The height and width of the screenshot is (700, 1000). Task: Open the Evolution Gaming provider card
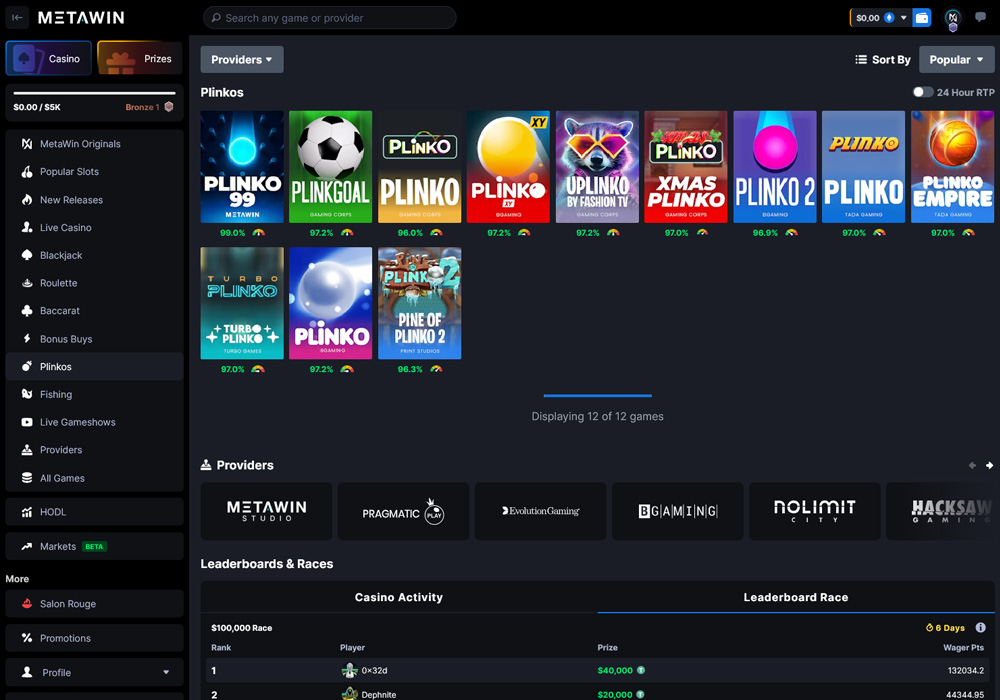point(540,511)
